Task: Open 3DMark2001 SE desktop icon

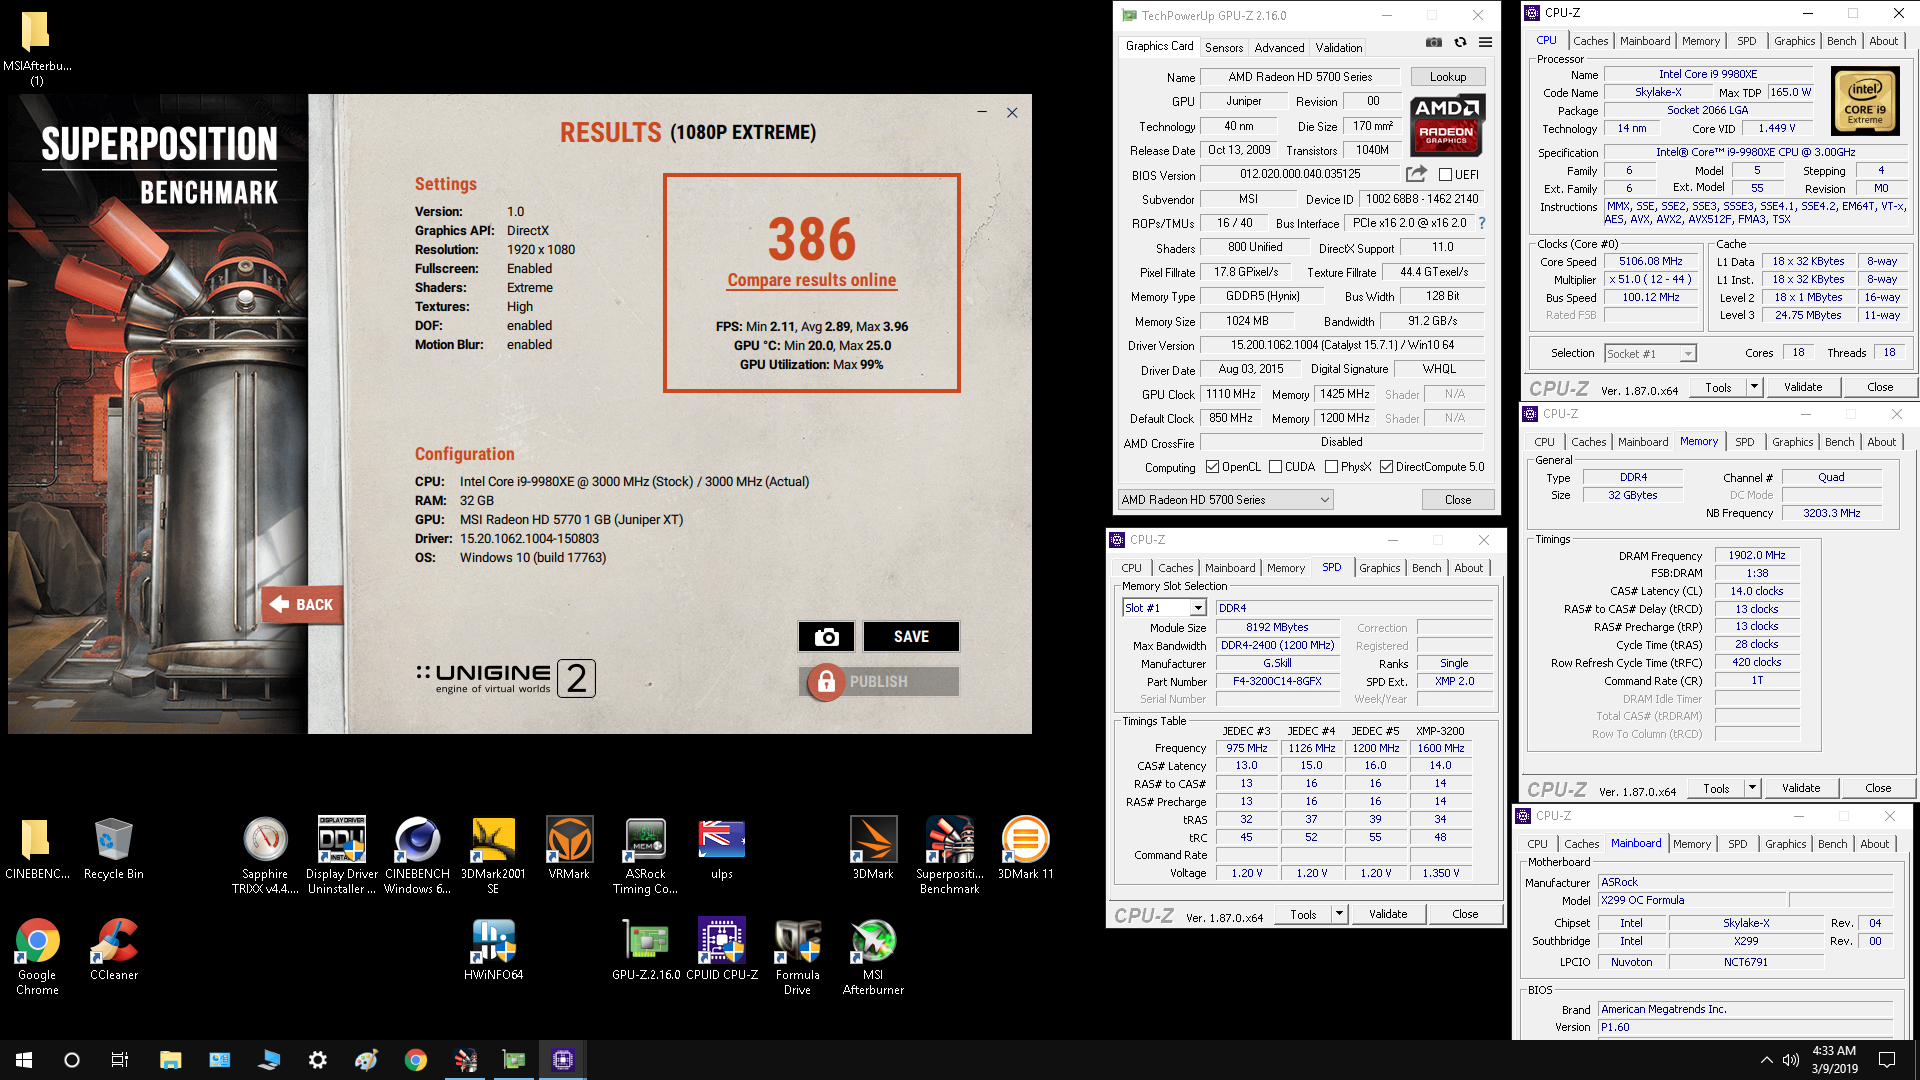Action: pos(493,856)
